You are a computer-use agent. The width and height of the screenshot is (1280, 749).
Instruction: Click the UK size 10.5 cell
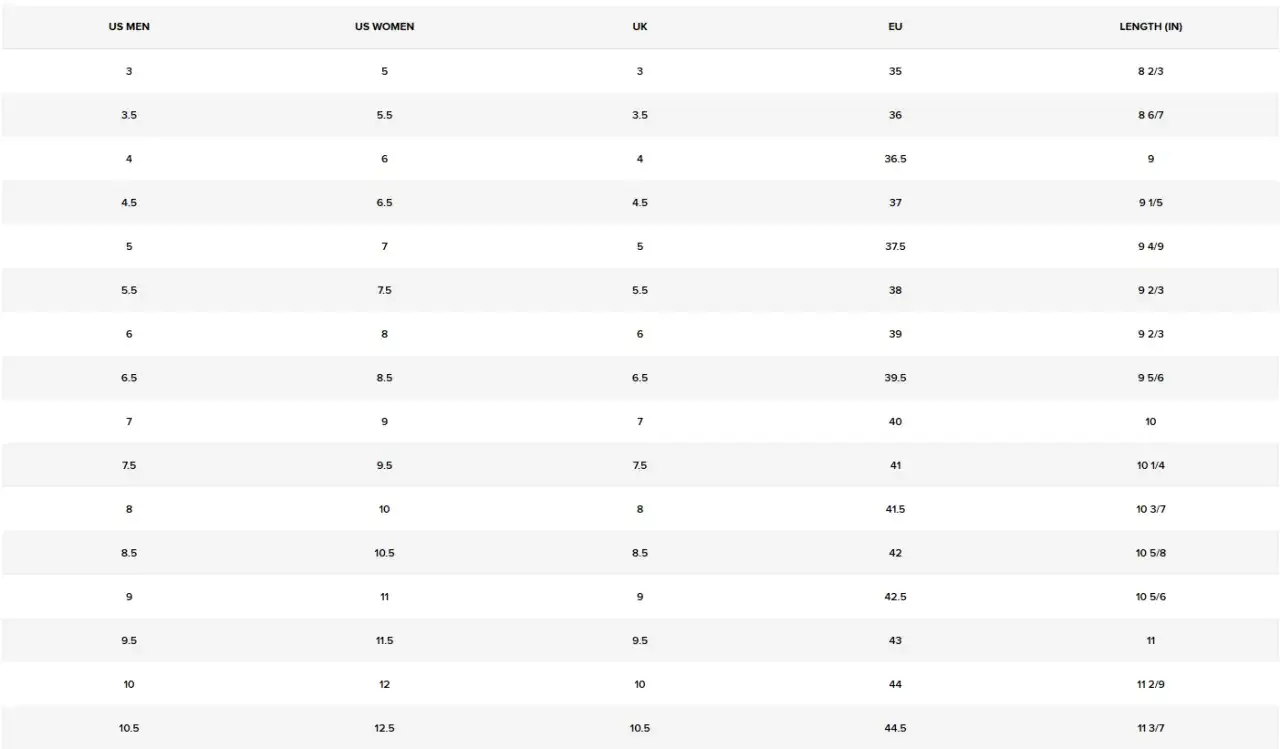(640, 728)
